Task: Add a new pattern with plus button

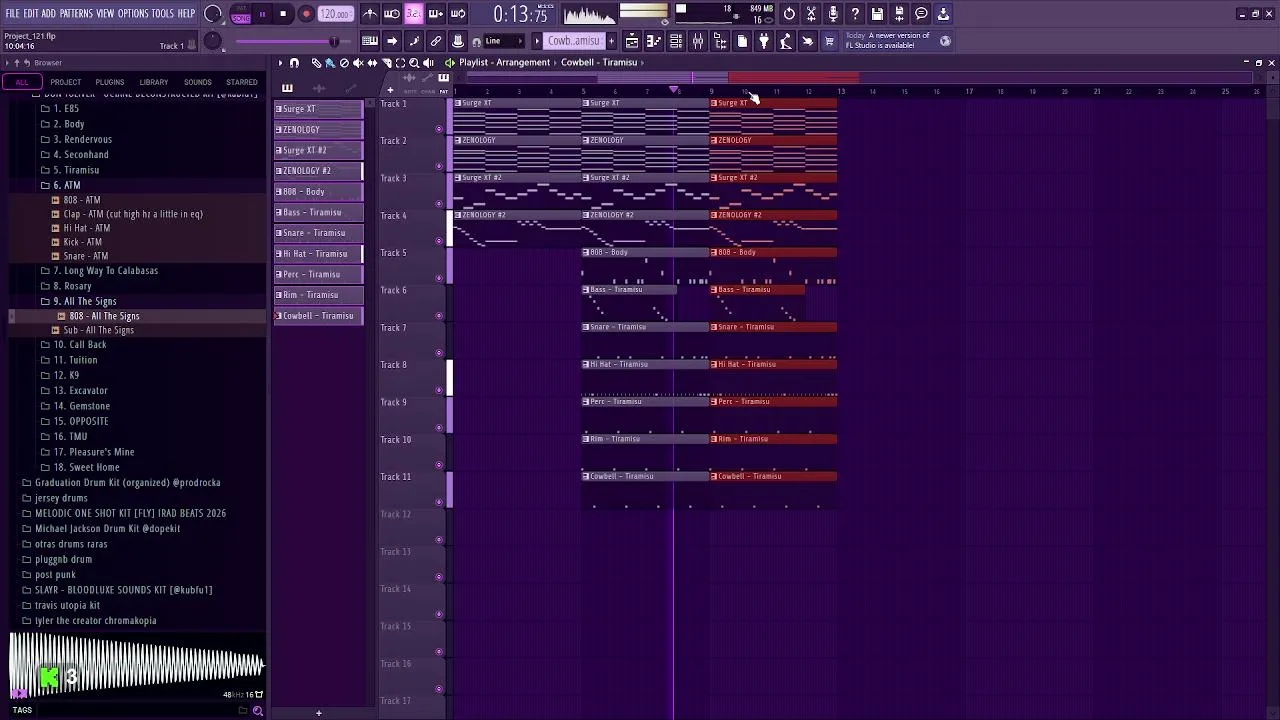Action: 611,41
